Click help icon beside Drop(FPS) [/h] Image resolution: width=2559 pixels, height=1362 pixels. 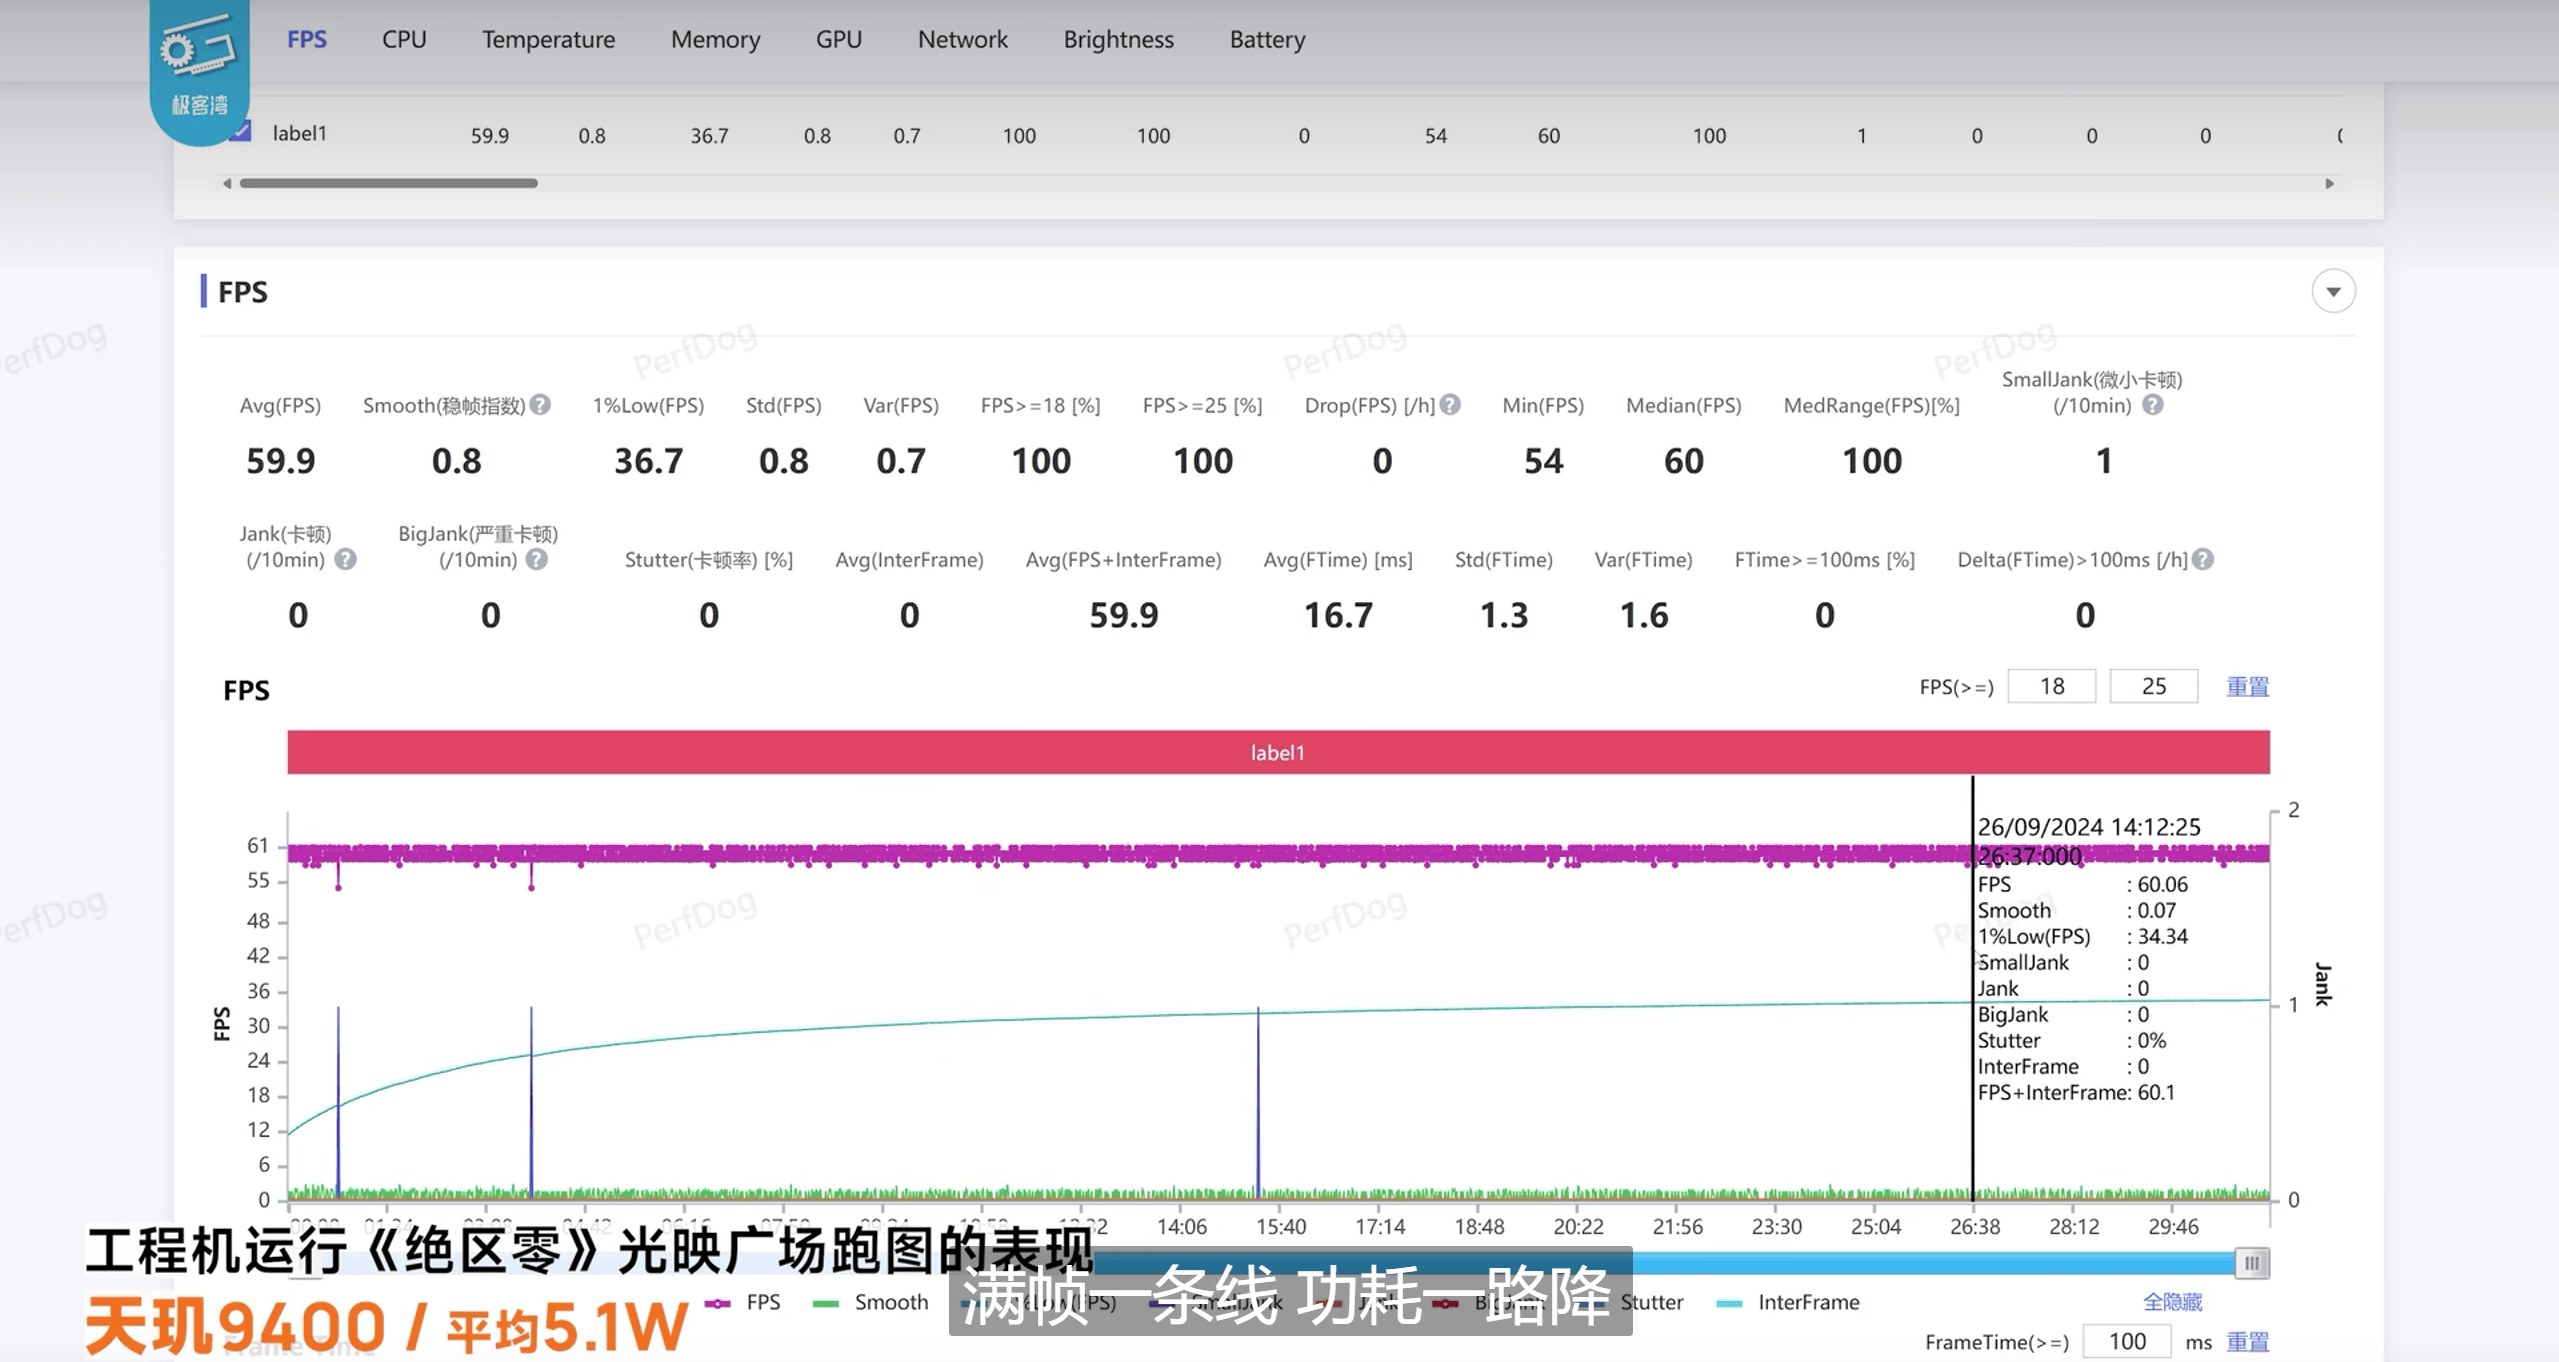click(1450, 405)
